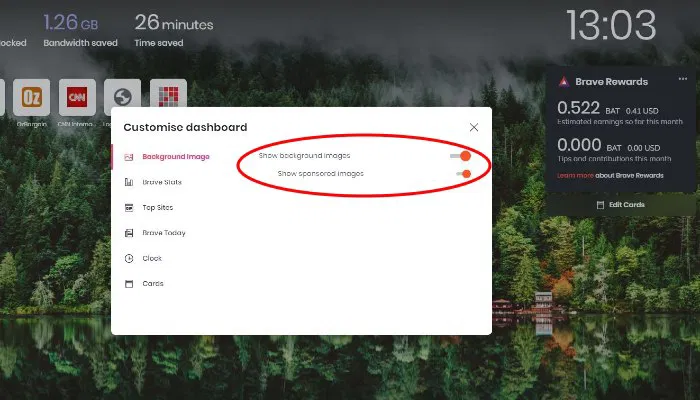The width and height of the screenshot is (700, 400).
Task: Open the CNN International shortcut tile
Action: (x=76, y=98)
